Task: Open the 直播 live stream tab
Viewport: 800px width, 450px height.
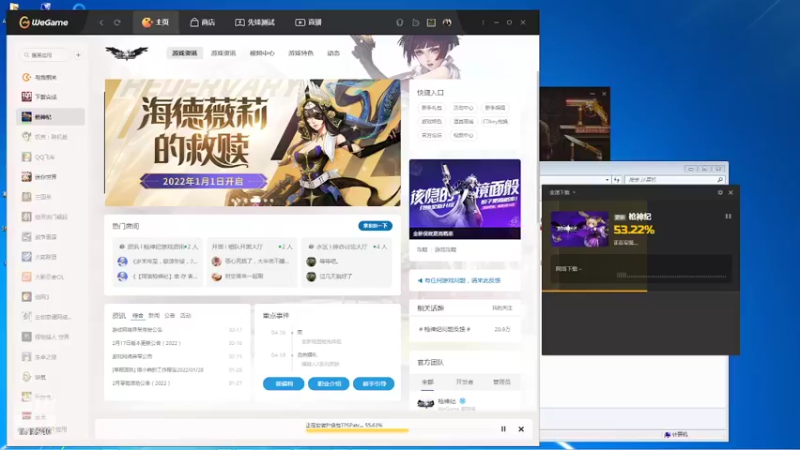Action: pyautogui.click(x=309, y=22)
